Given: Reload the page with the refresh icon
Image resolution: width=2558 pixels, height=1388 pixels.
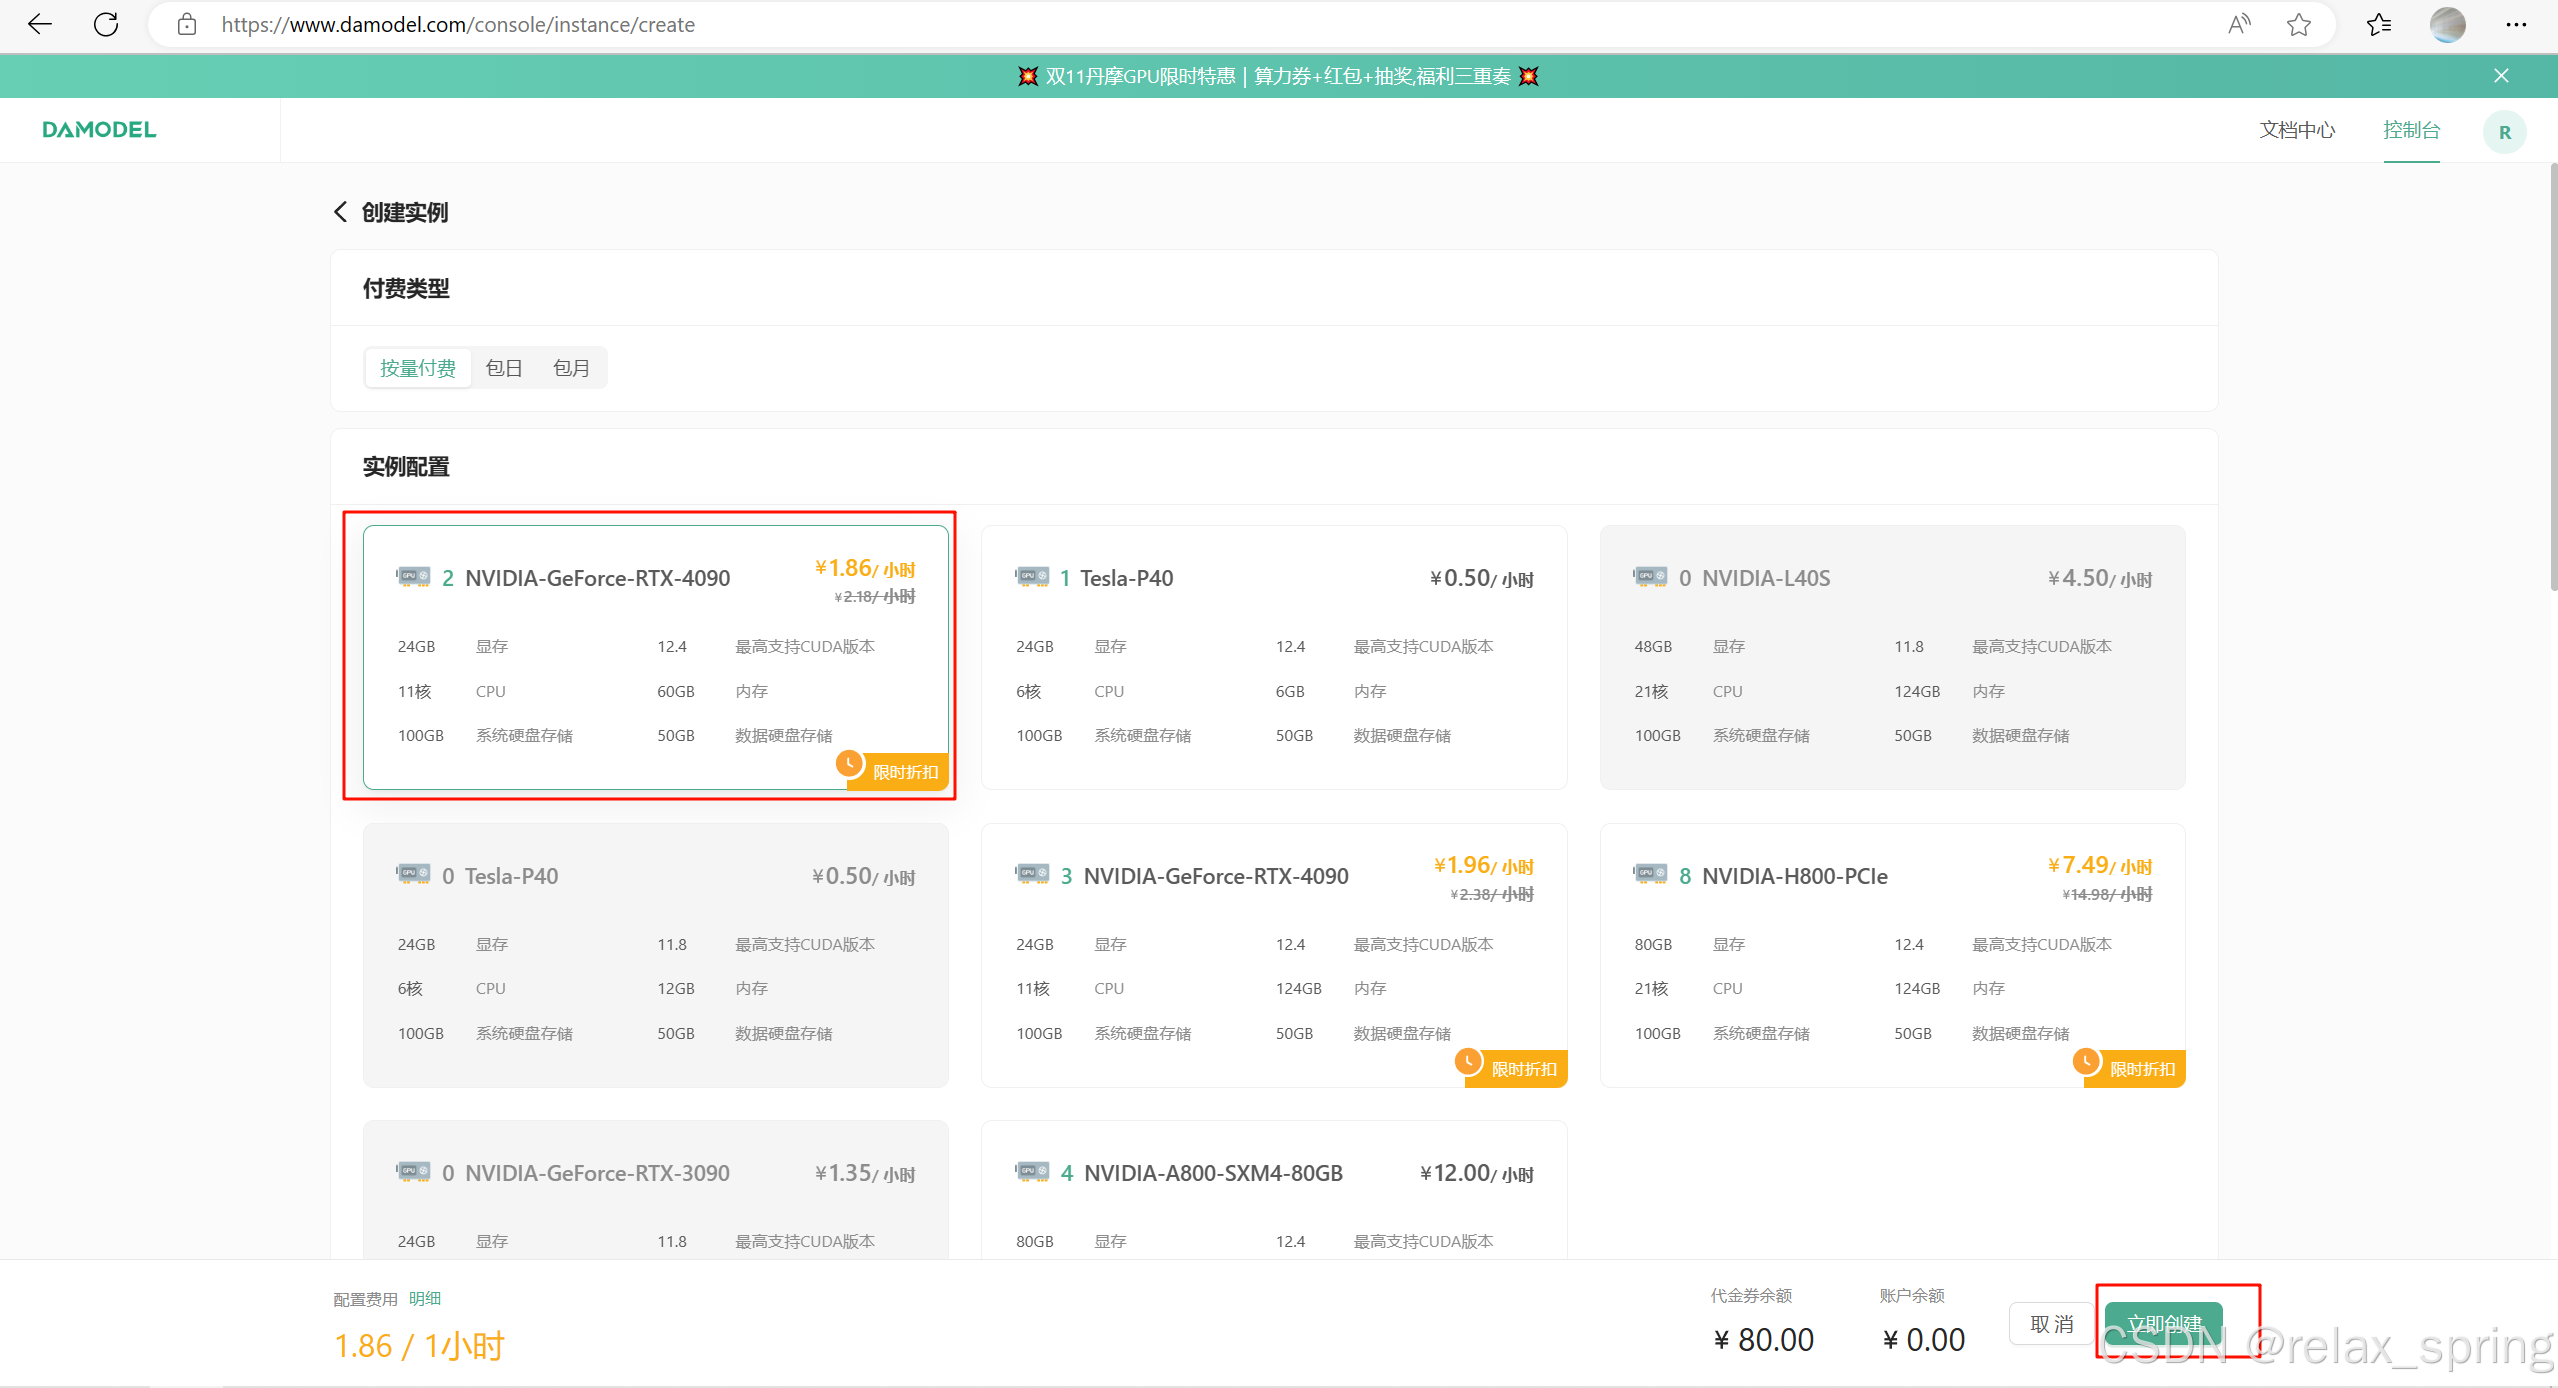Looking at the screenshot, I should click(106, 24).
